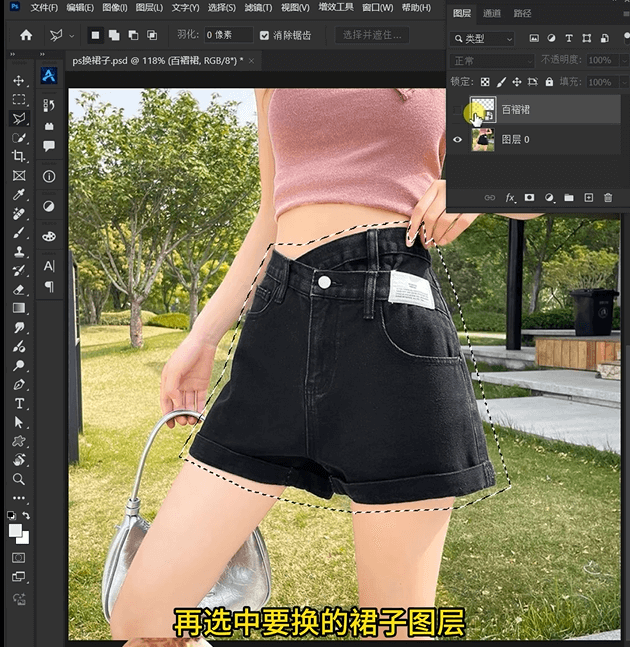The width and height of the screenshot is (630, 647).
Task: Show the 百褶裙 layer visibility
Action: (457, 110)
